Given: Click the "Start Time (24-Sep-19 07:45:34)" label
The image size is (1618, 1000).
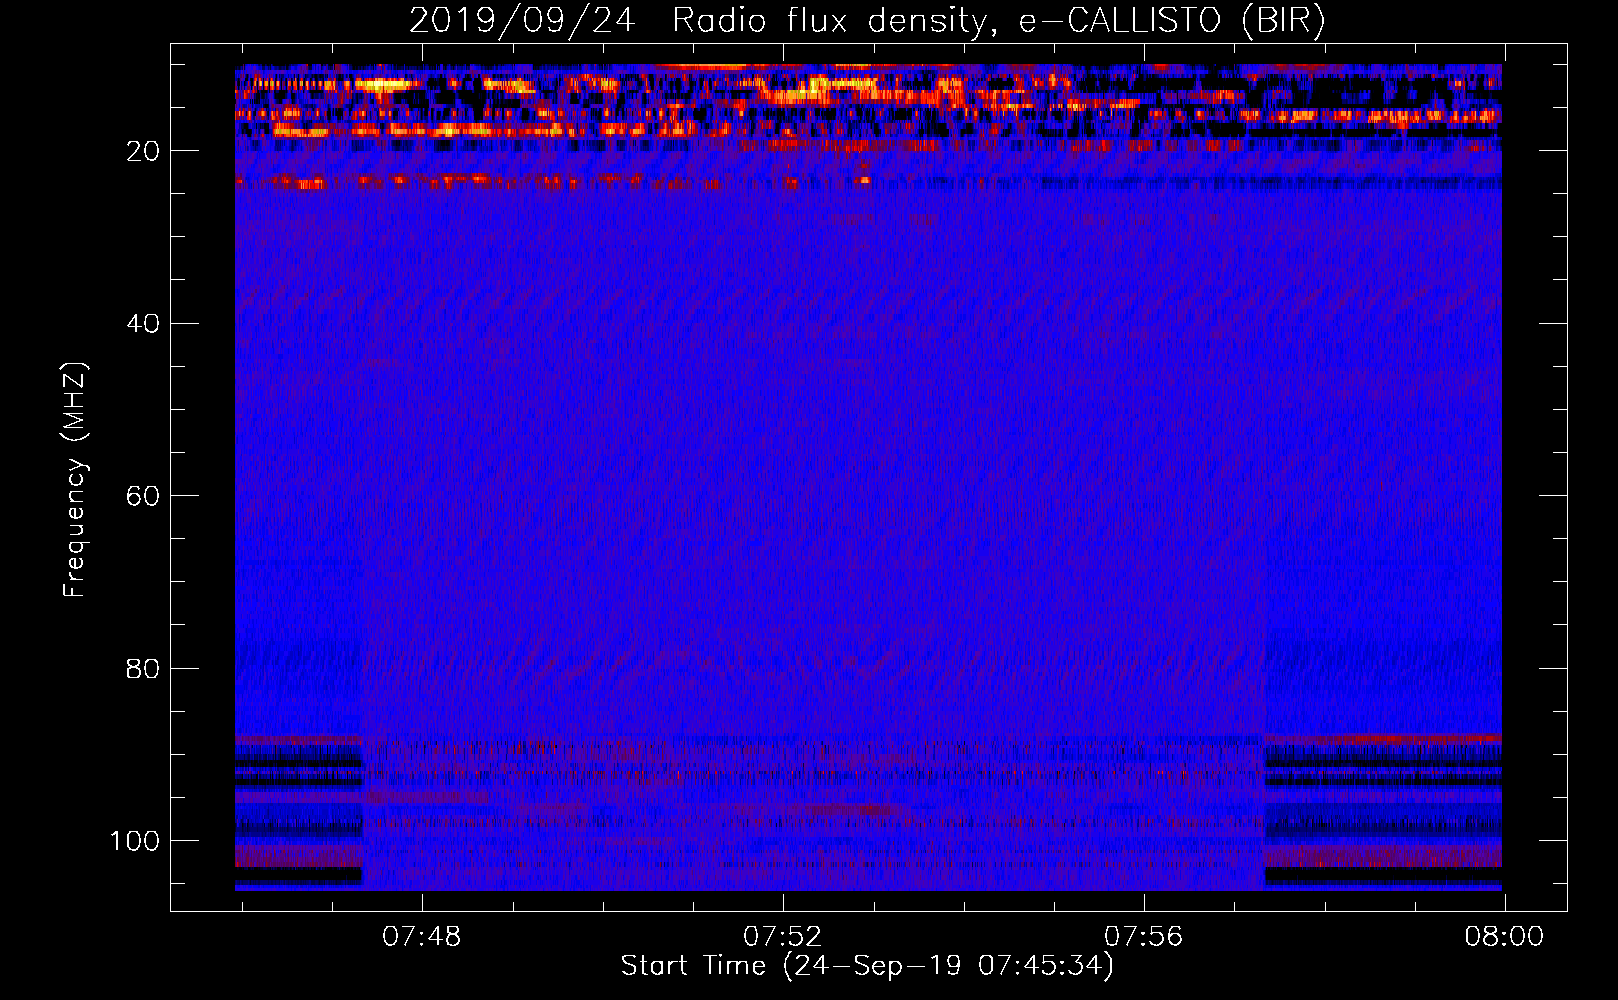Looking at the screenshot, I should point(867,966).
